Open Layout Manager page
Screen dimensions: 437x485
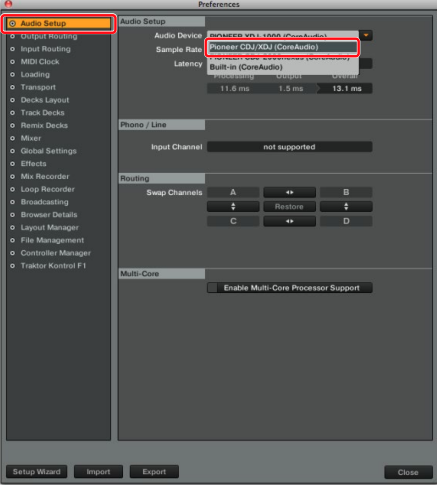click(50, 227)
